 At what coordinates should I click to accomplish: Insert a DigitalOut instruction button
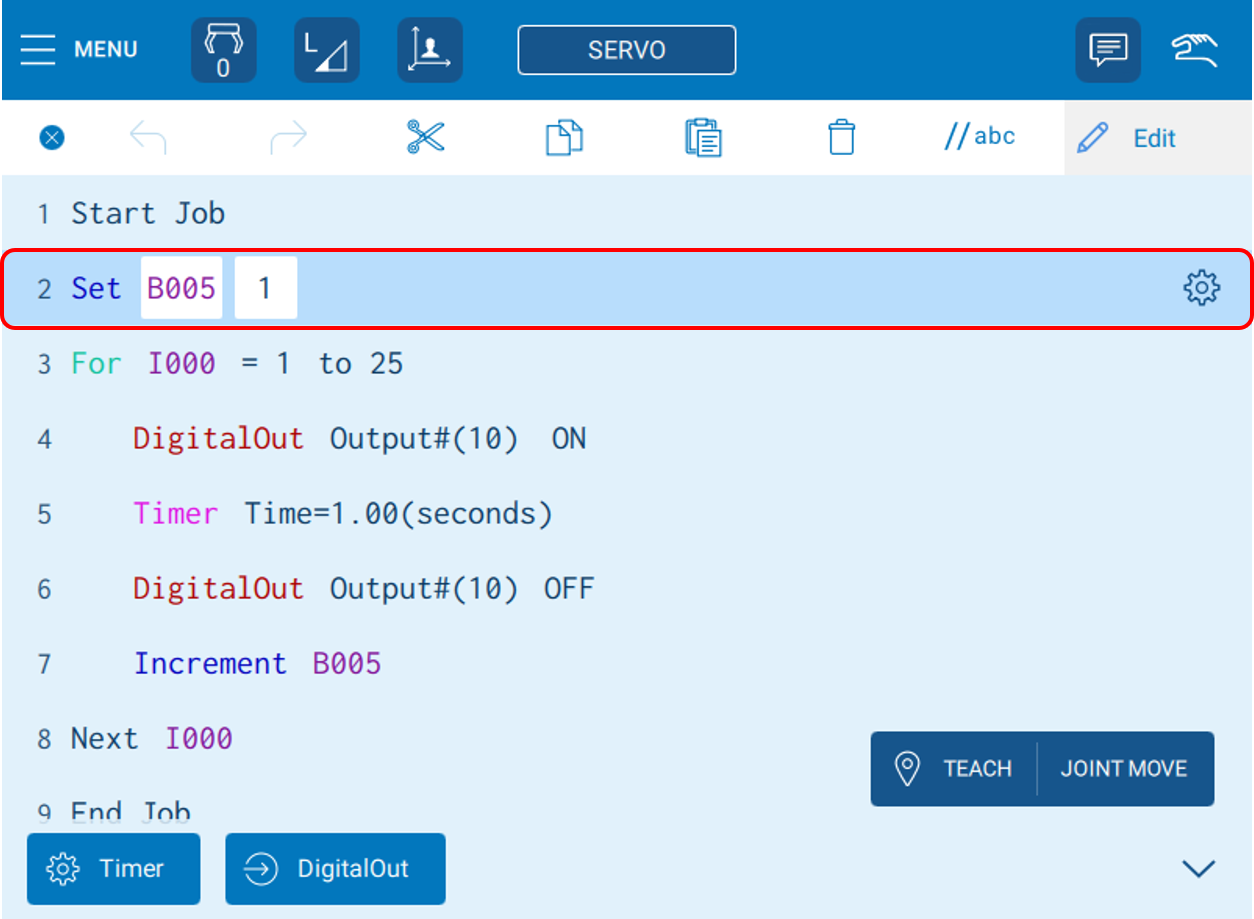pyautogui.click(x=335, y=869)
